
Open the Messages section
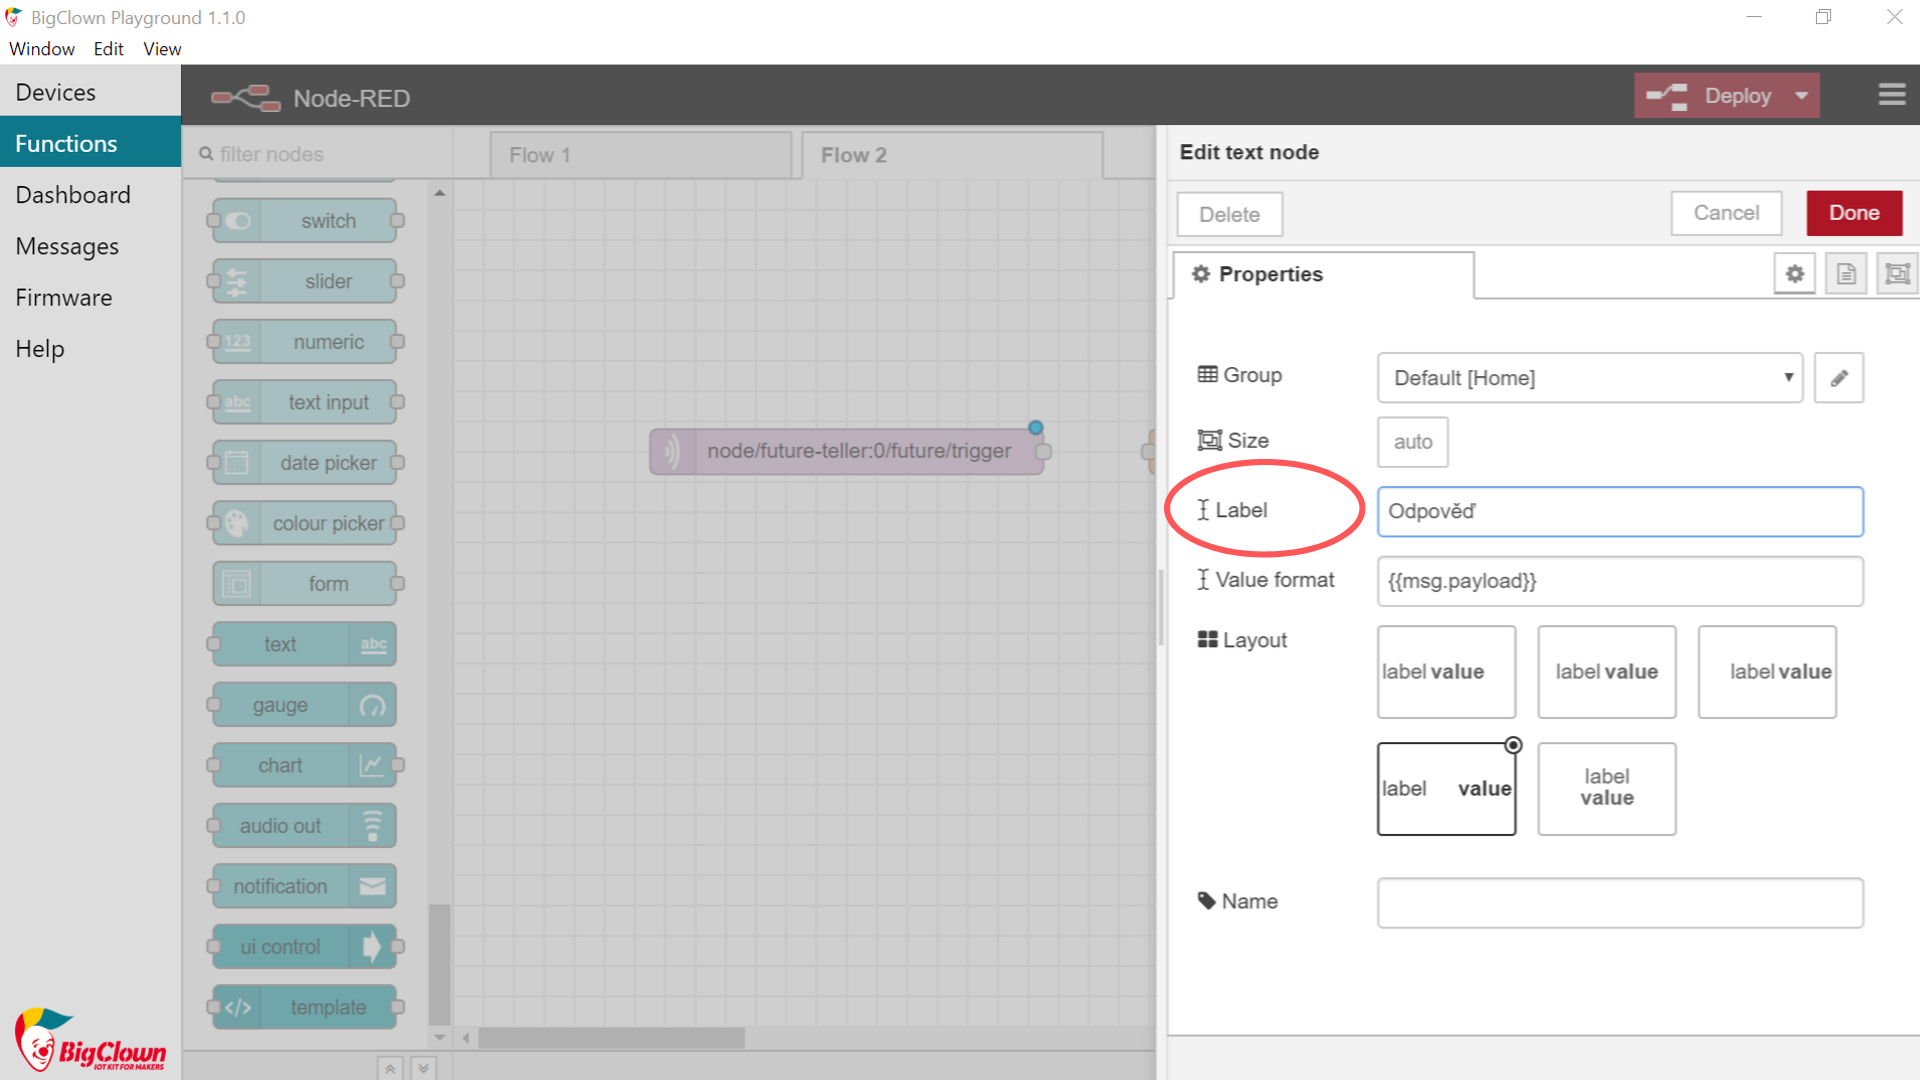click(90, 246)
